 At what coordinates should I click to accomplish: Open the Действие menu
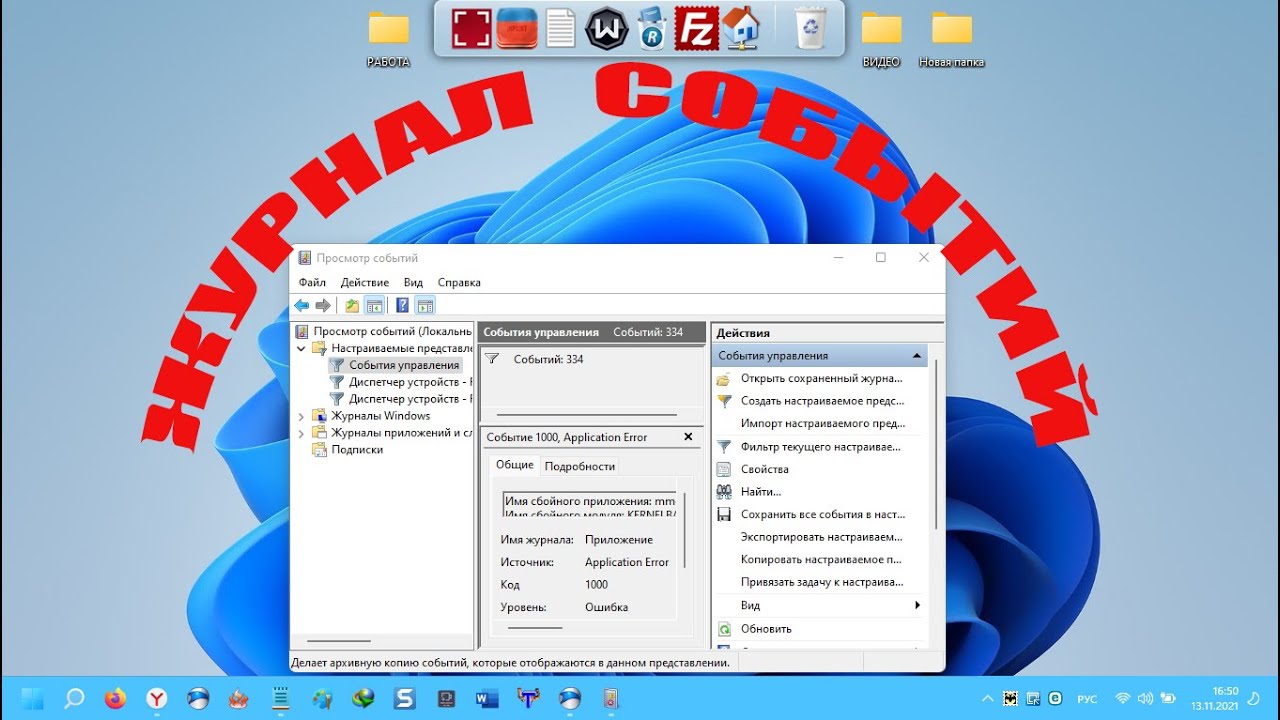365,283
